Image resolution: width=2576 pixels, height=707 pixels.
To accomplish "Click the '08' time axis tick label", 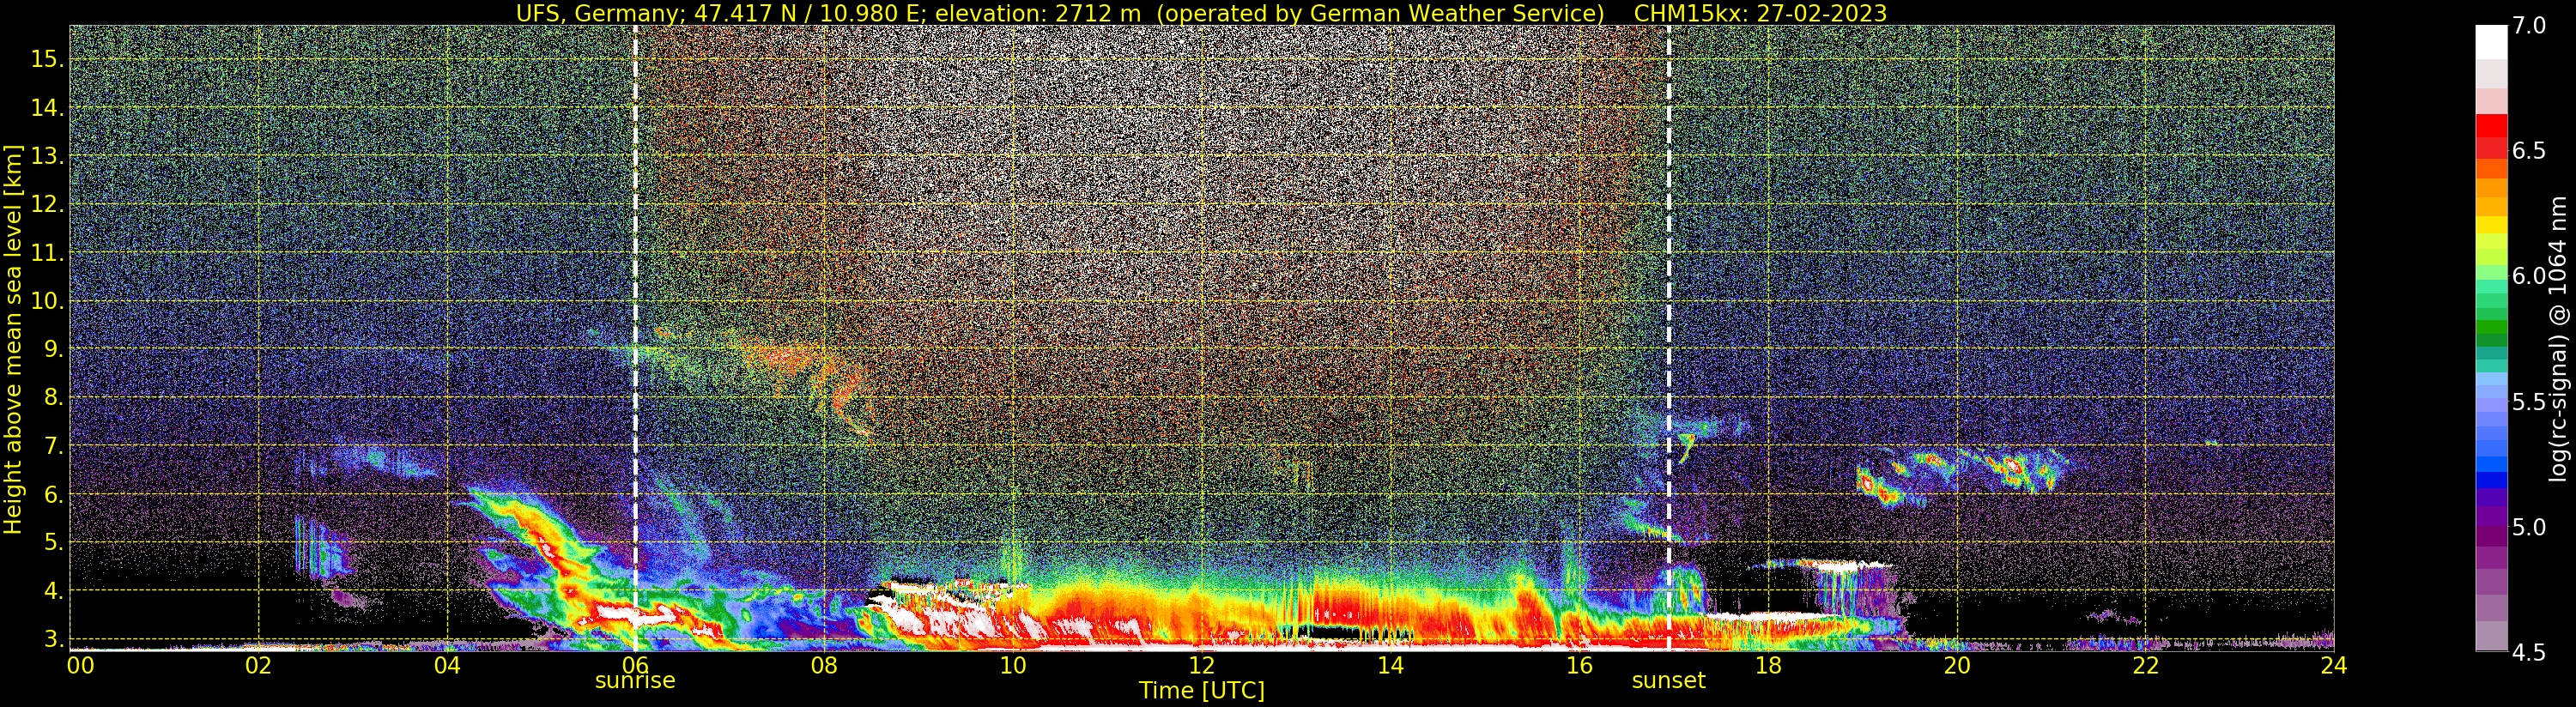I will (824, 665).
